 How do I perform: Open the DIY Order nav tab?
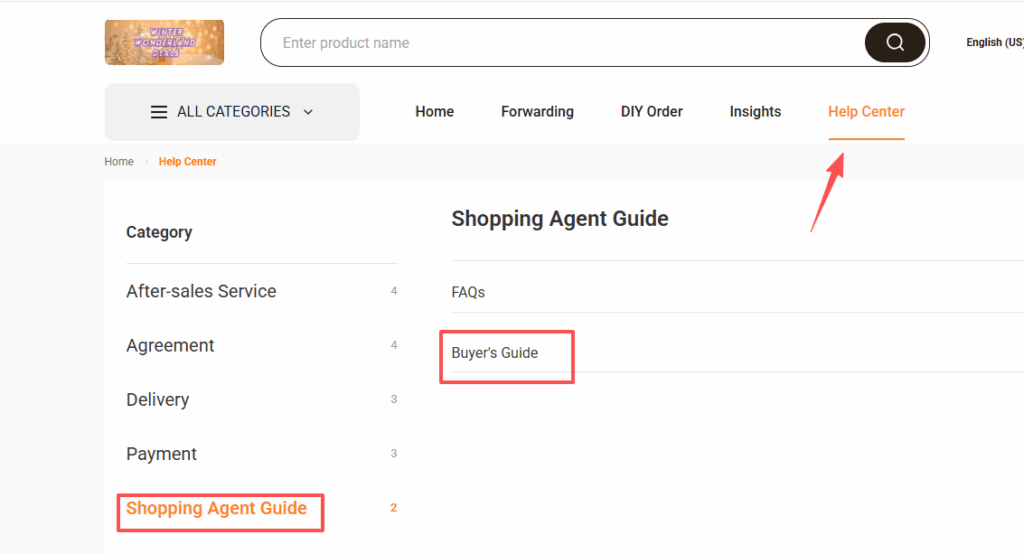[652, 112]
